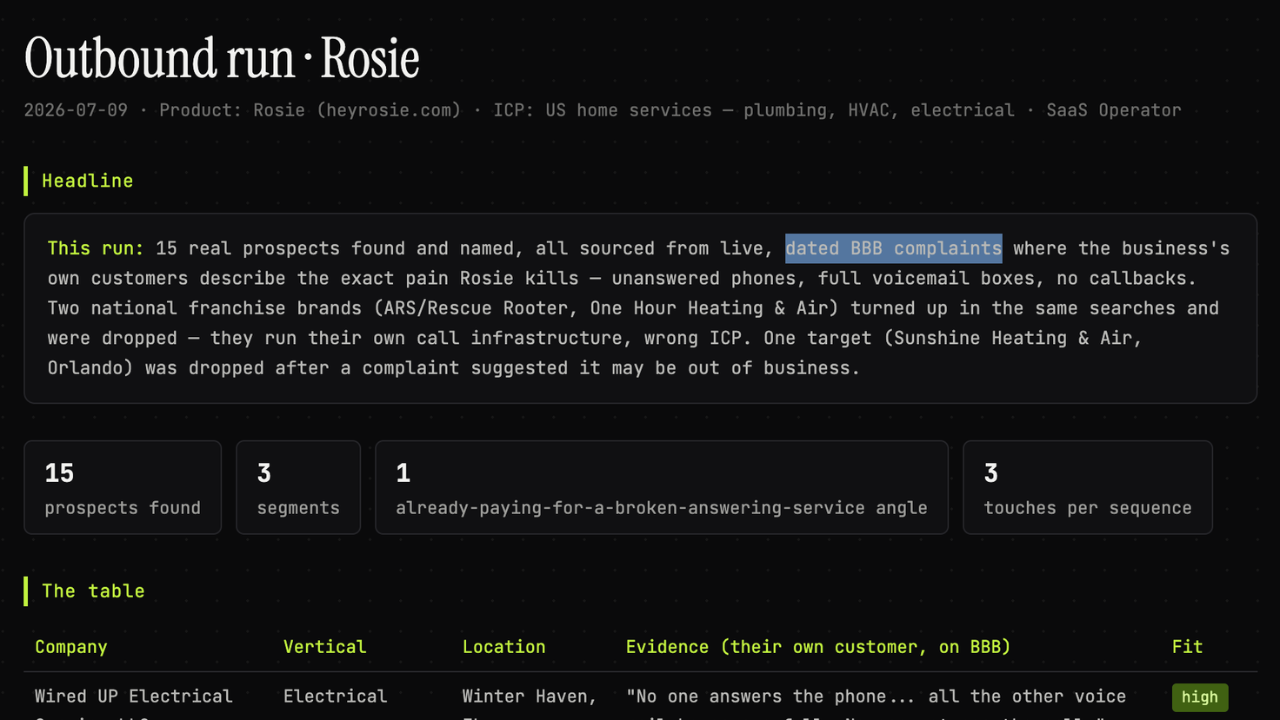This screenshot has height=720, width=1280.
Task: Click the 'high' fit badge
Action: 1200,697
